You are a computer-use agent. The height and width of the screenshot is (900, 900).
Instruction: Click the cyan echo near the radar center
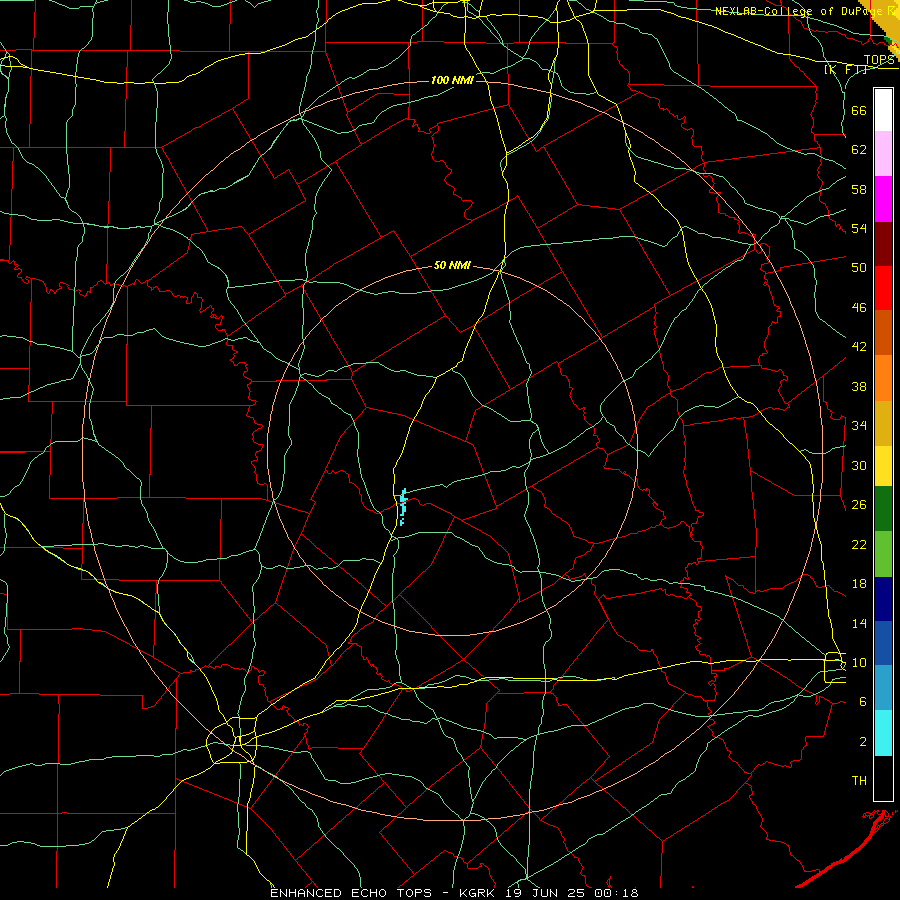pos(404,505)
